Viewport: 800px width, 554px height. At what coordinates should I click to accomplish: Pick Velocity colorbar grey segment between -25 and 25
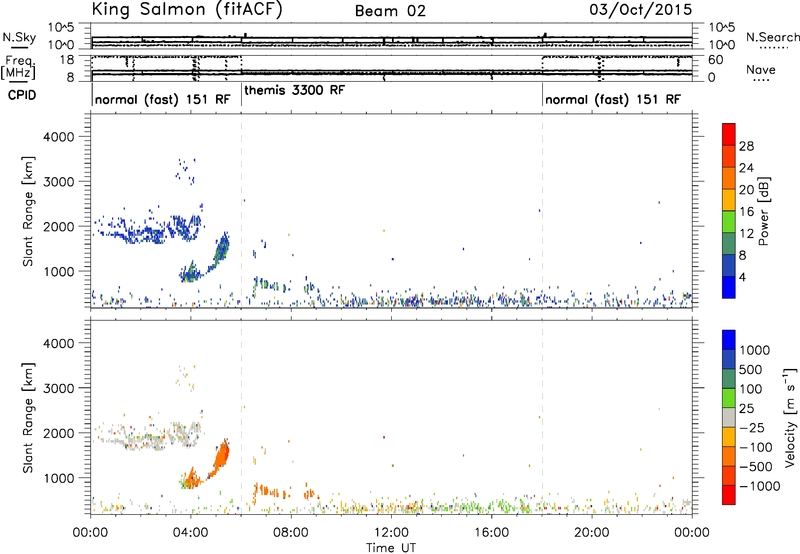click(729, 418)
